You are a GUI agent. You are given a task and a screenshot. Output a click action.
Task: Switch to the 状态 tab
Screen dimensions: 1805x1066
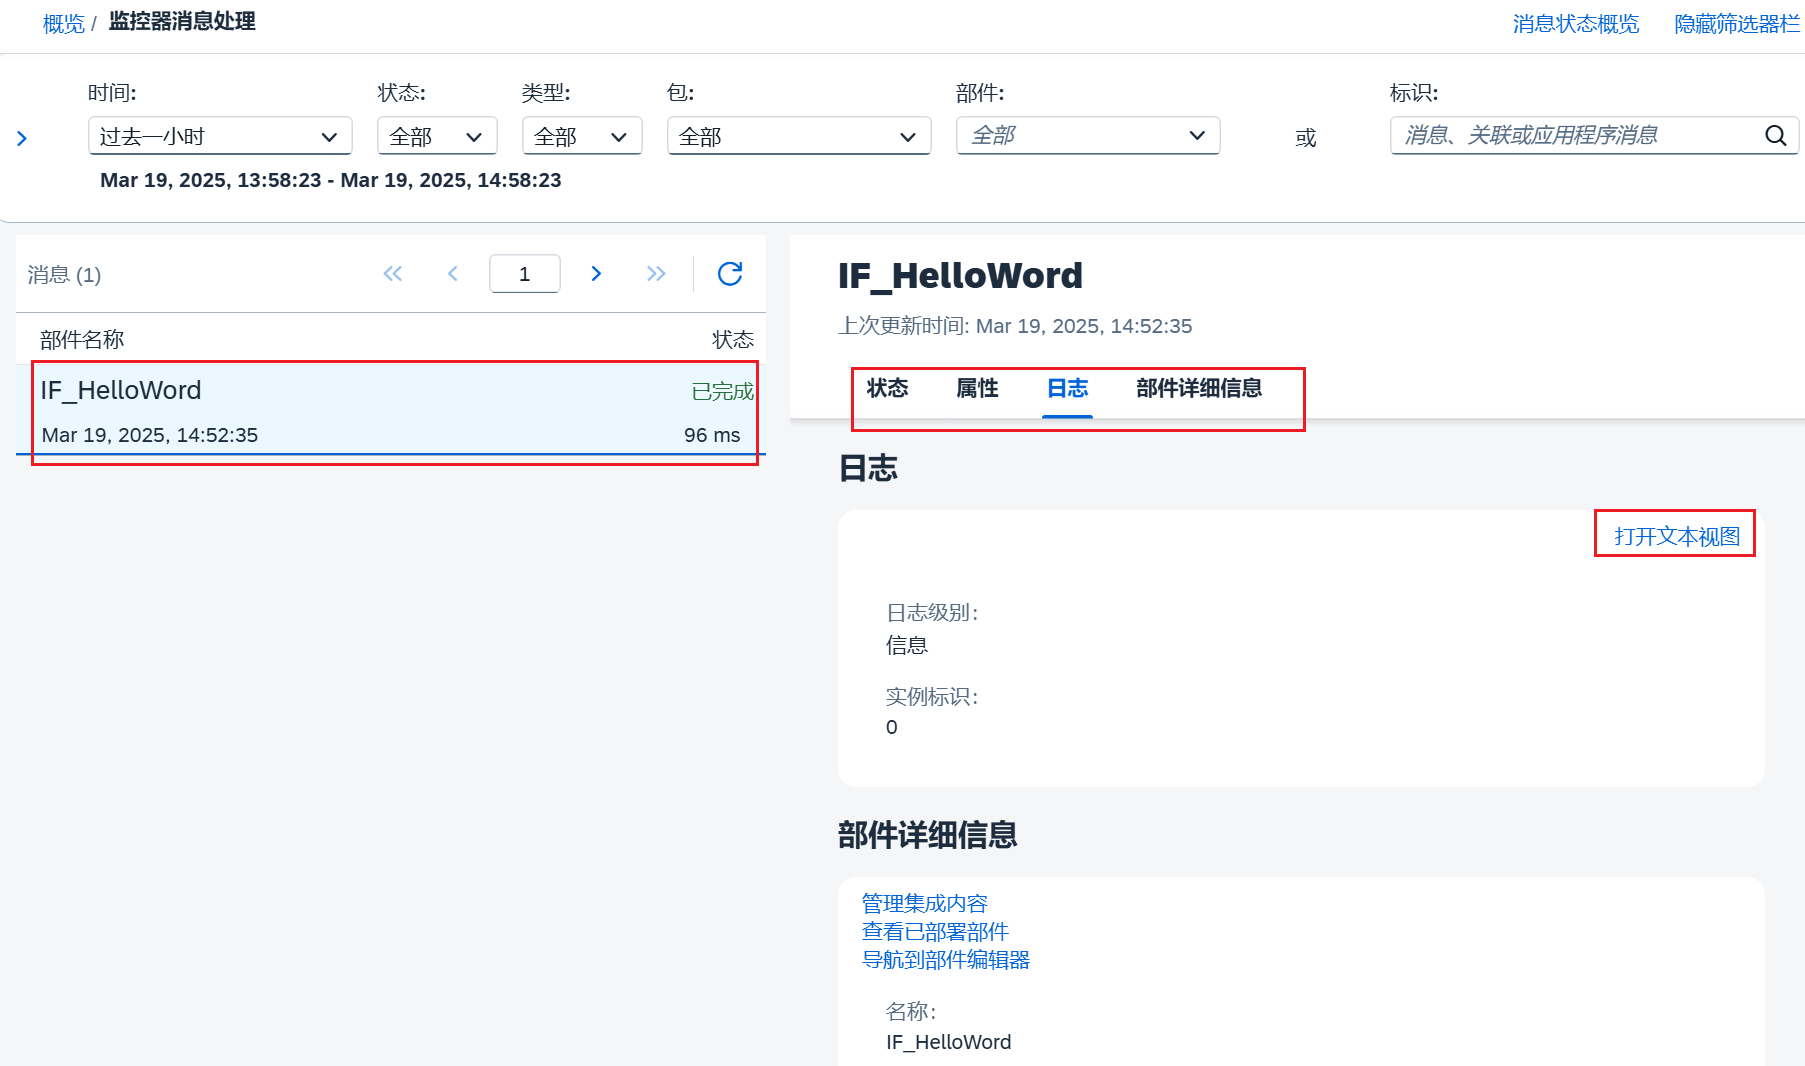click(887, 389)
